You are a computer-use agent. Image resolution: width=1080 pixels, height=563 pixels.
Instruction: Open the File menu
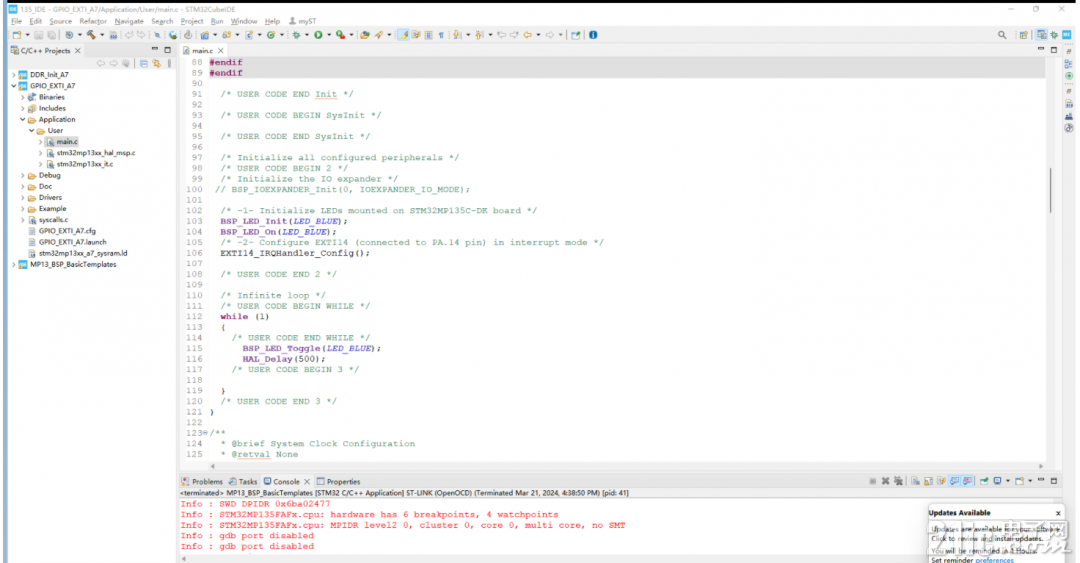[17, 21]
